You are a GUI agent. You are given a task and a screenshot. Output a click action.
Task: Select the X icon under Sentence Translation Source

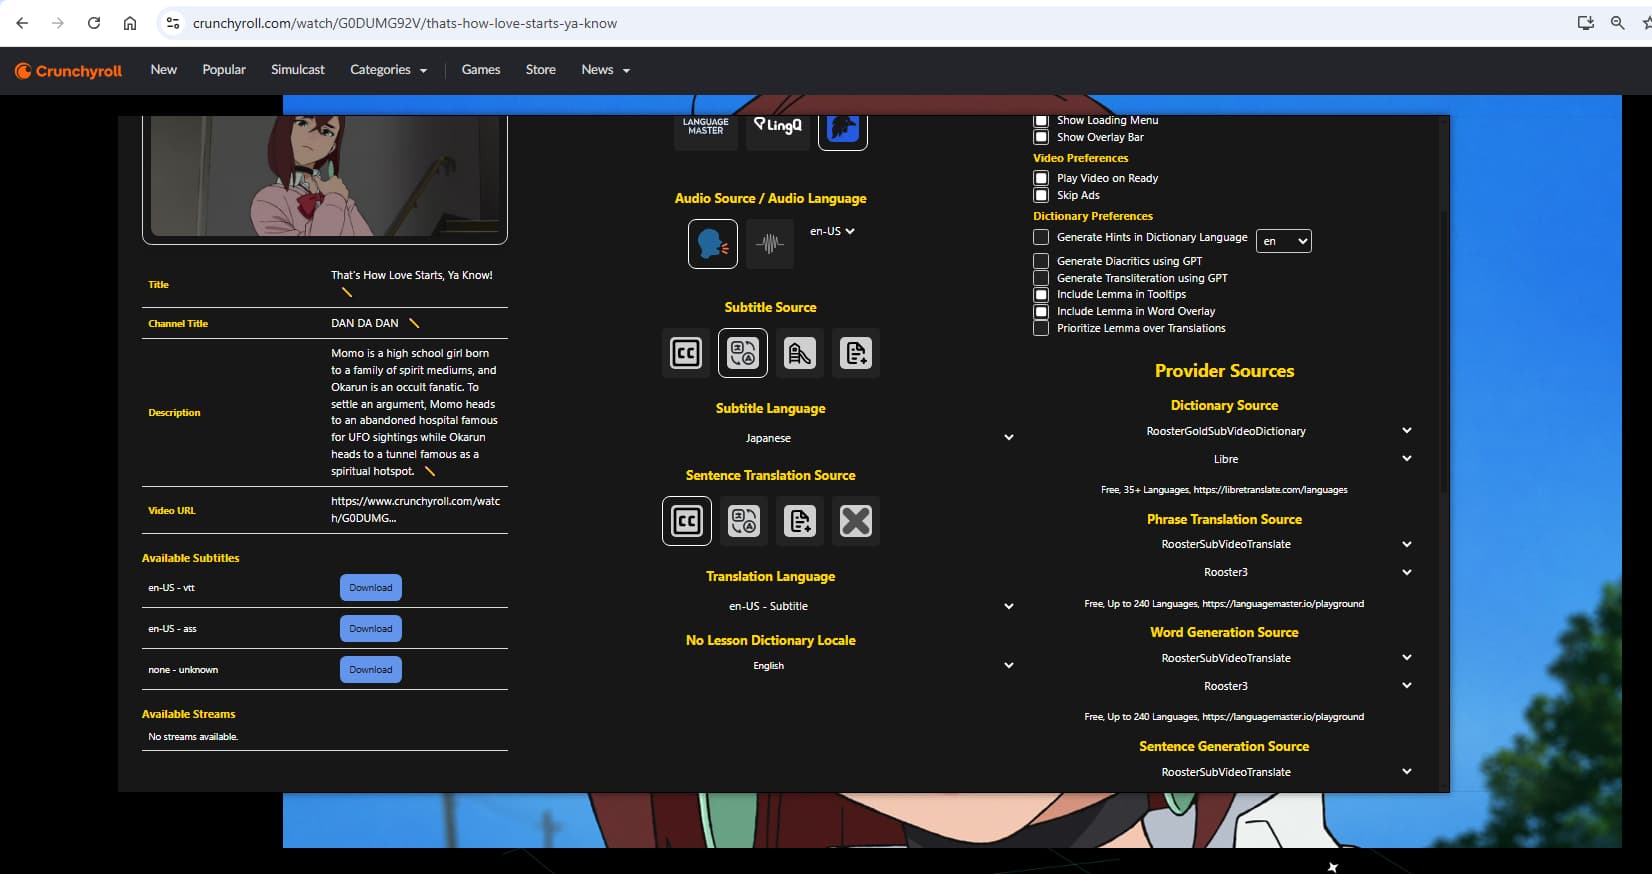(x=856, y=521)
